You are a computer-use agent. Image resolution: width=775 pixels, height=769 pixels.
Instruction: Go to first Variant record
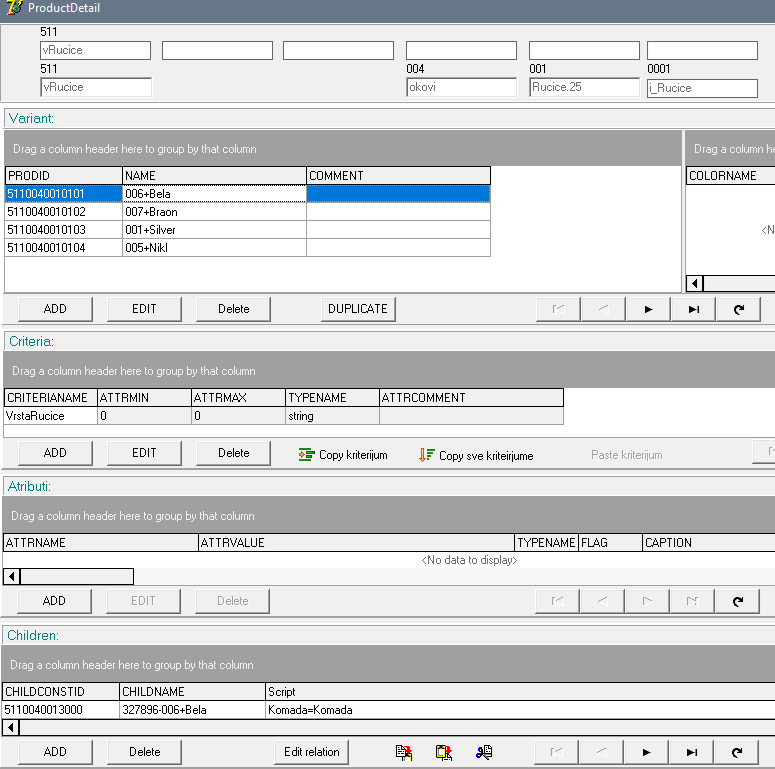coord(558,309)
